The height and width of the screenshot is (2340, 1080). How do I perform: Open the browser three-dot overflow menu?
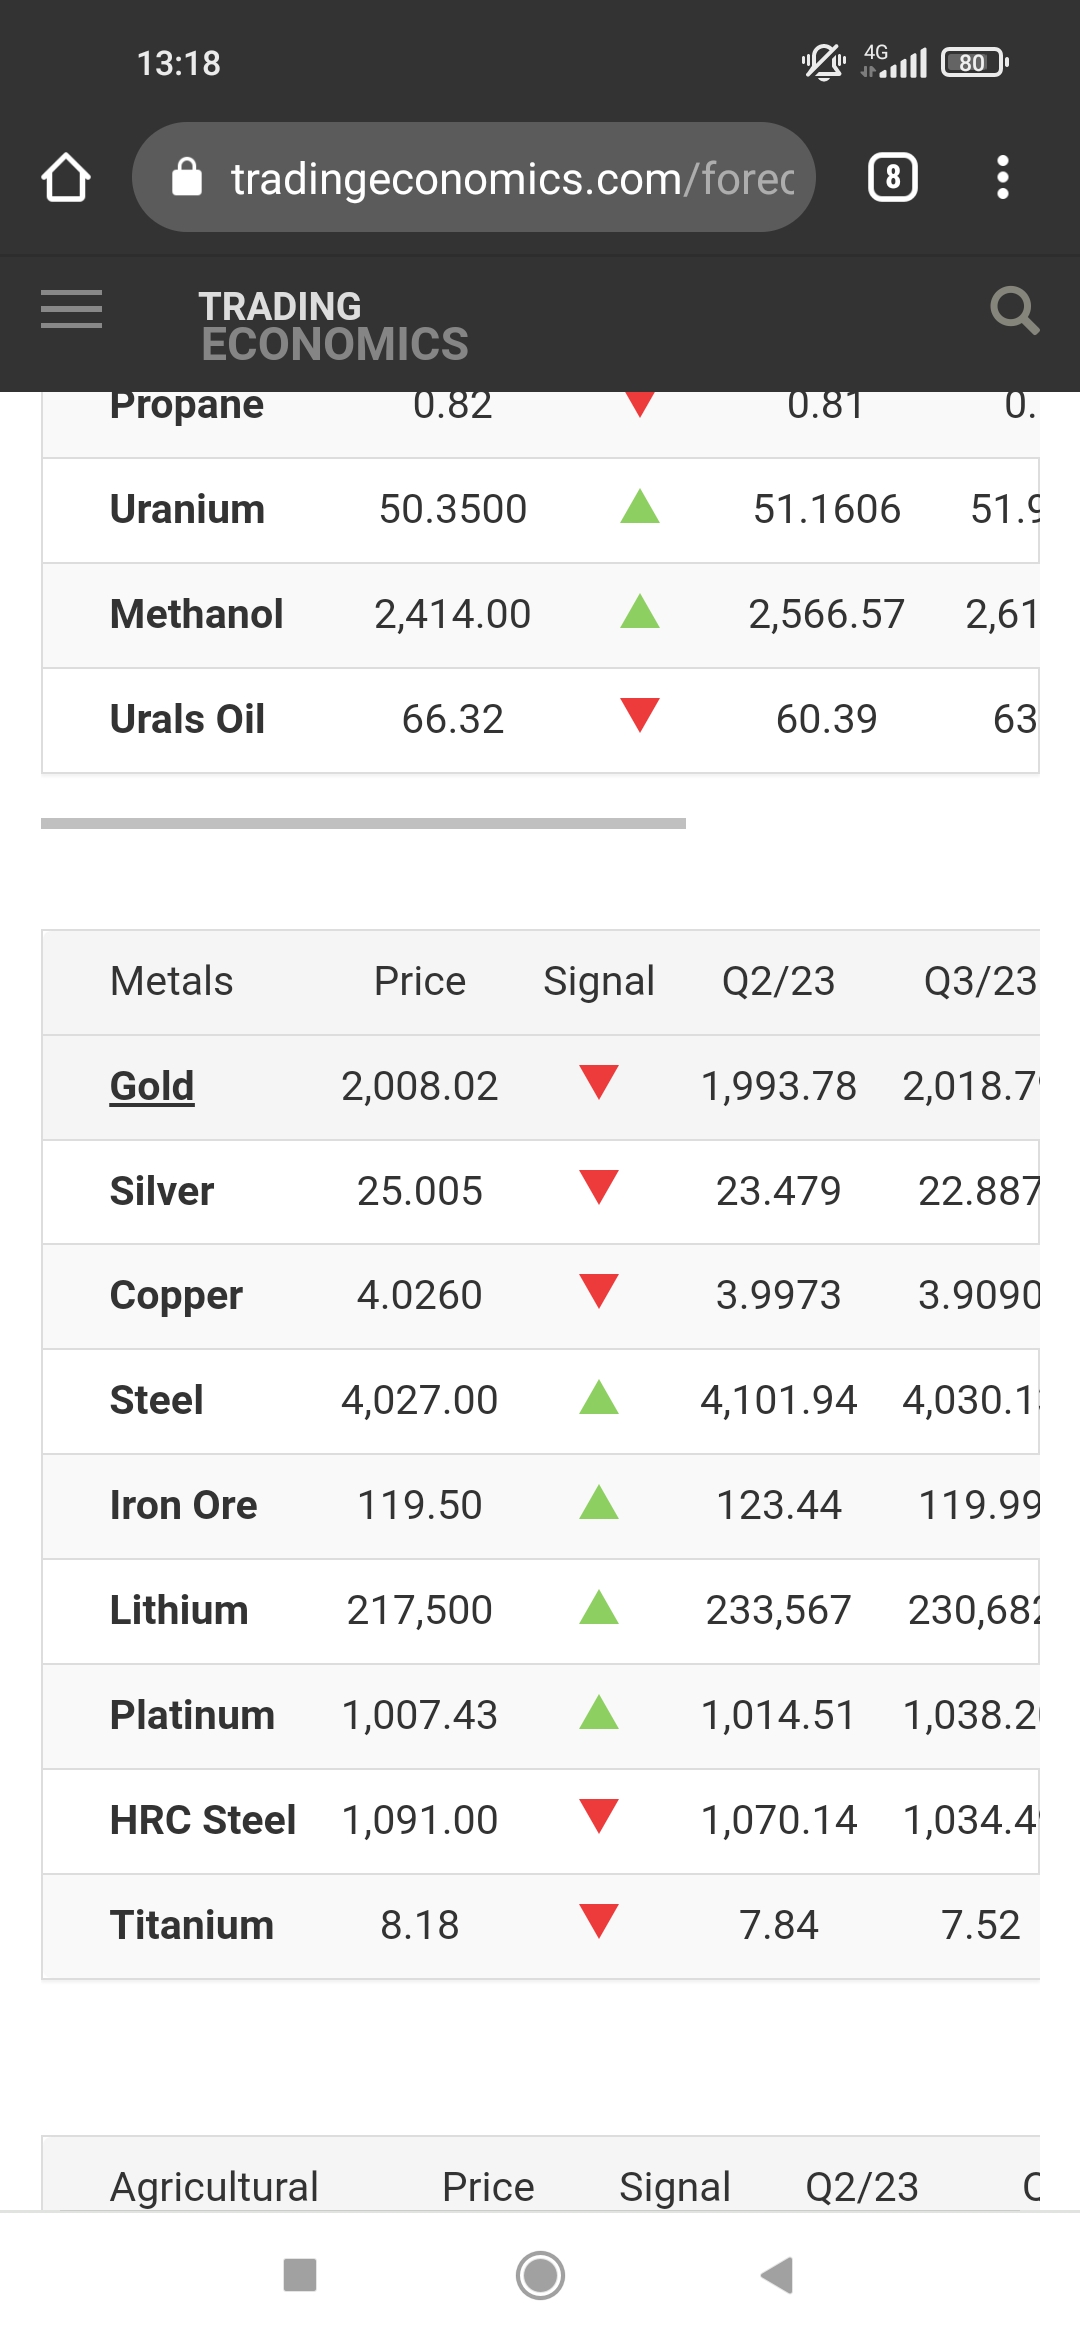tap(1002, 178)
